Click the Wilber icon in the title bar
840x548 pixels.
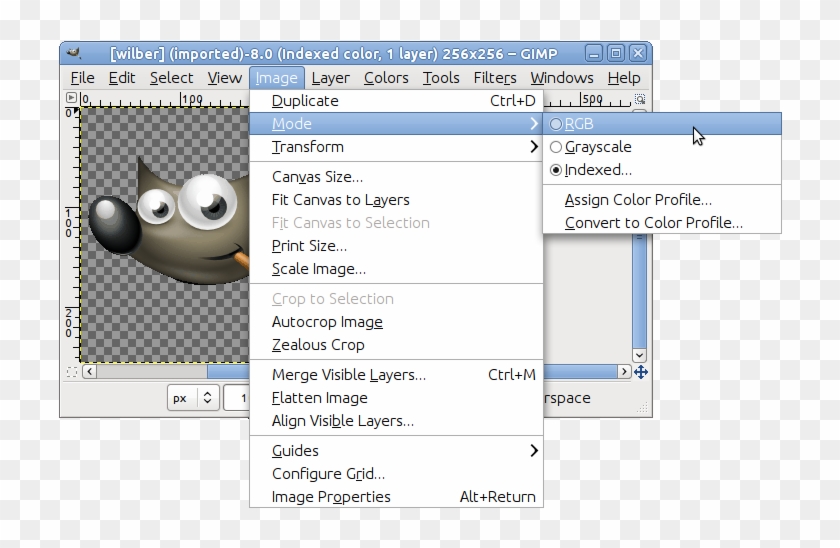[x=73, y=53]
